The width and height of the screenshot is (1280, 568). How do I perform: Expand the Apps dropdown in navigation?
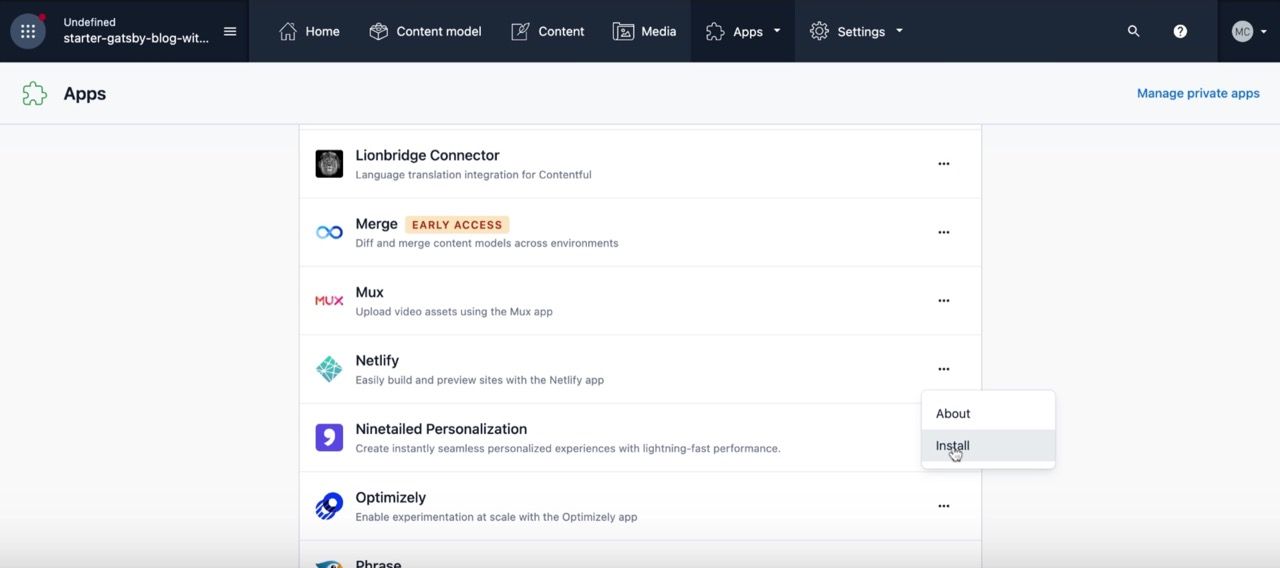743,31
